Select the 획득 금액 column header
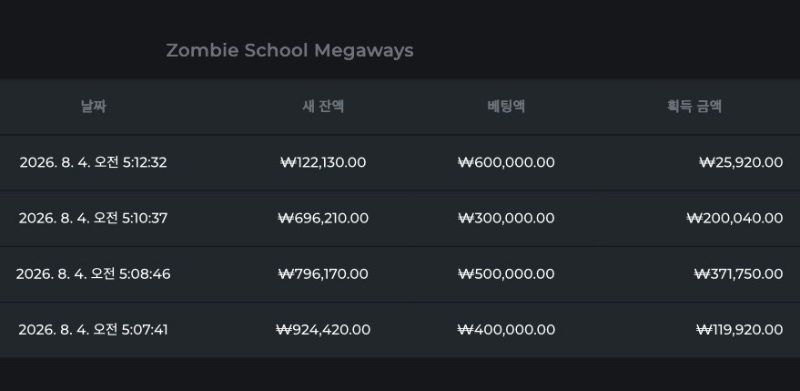 [694, 106]
